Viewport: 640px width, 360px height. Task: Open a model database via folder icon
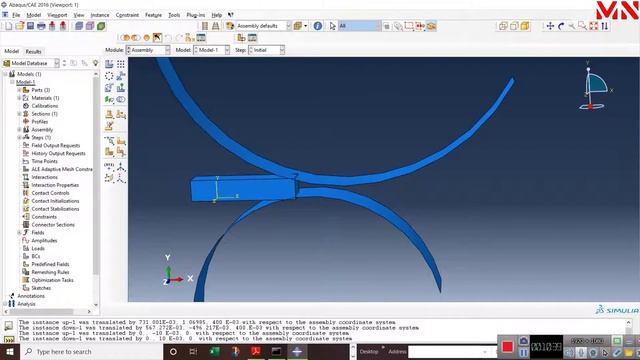coord(20,26)
